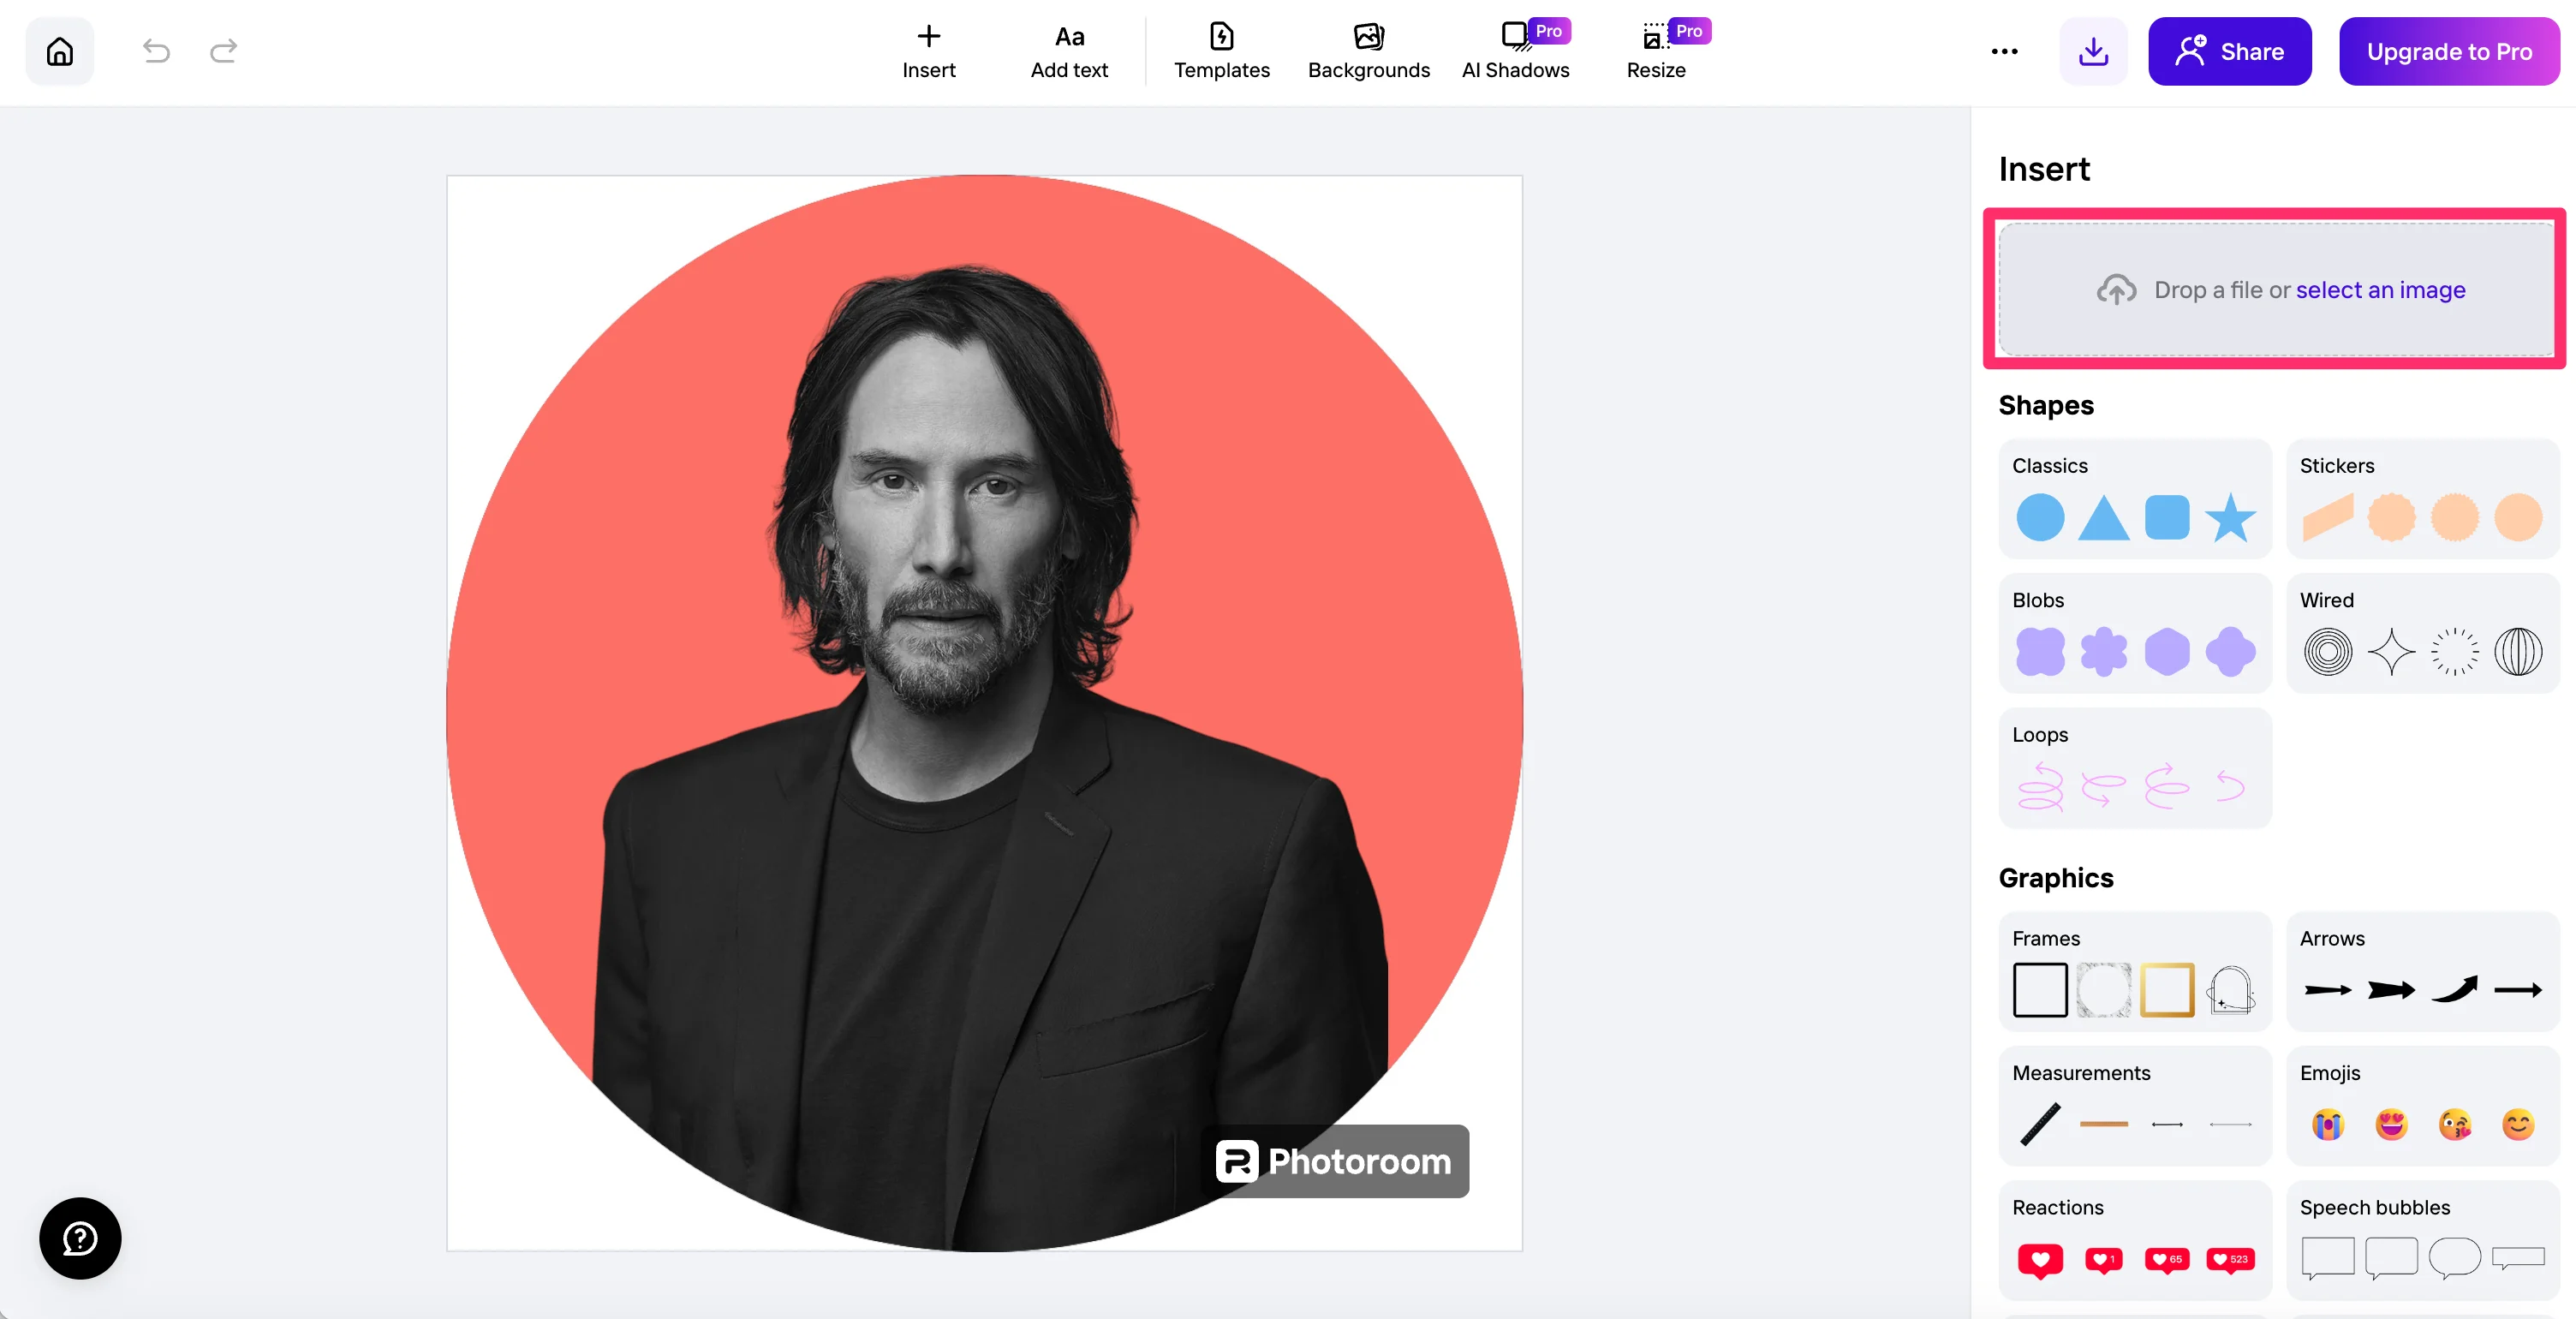Click the home icon button
Screen dimensions: 2576x1319
(60, 51)
